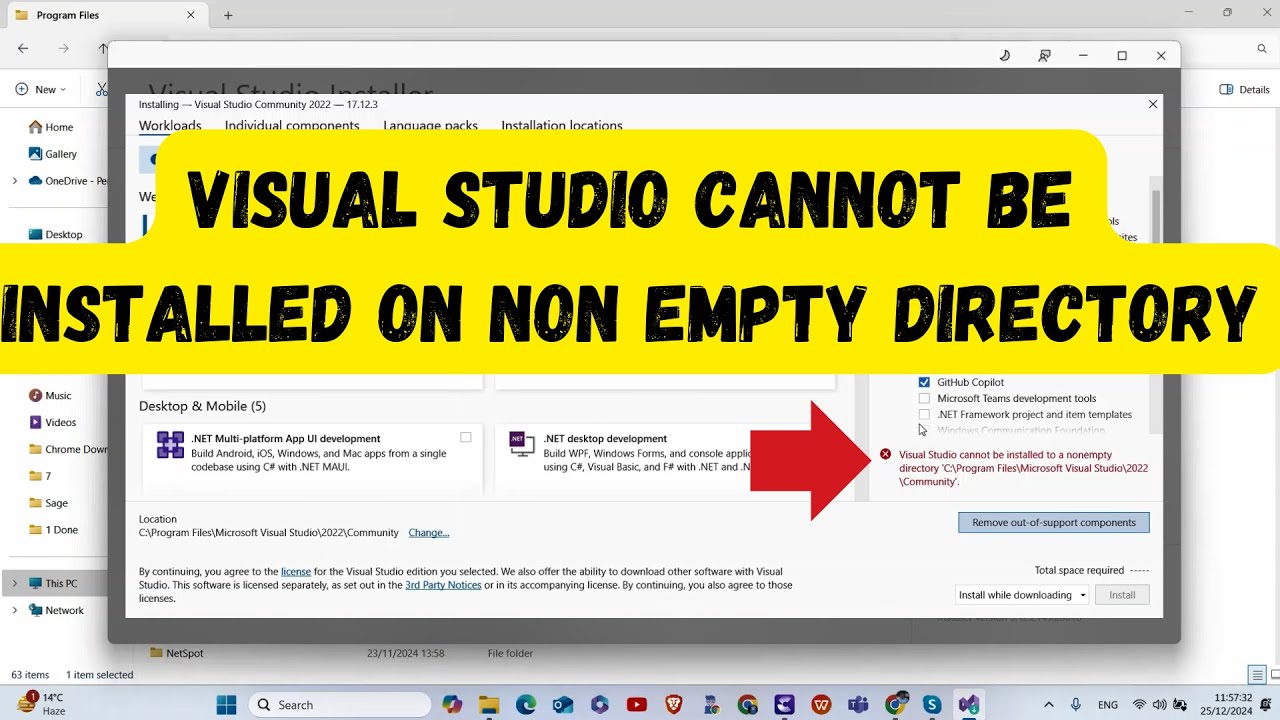Check .NET Framework project and item templates
The image size is (1280, 720).
point(924,414)
